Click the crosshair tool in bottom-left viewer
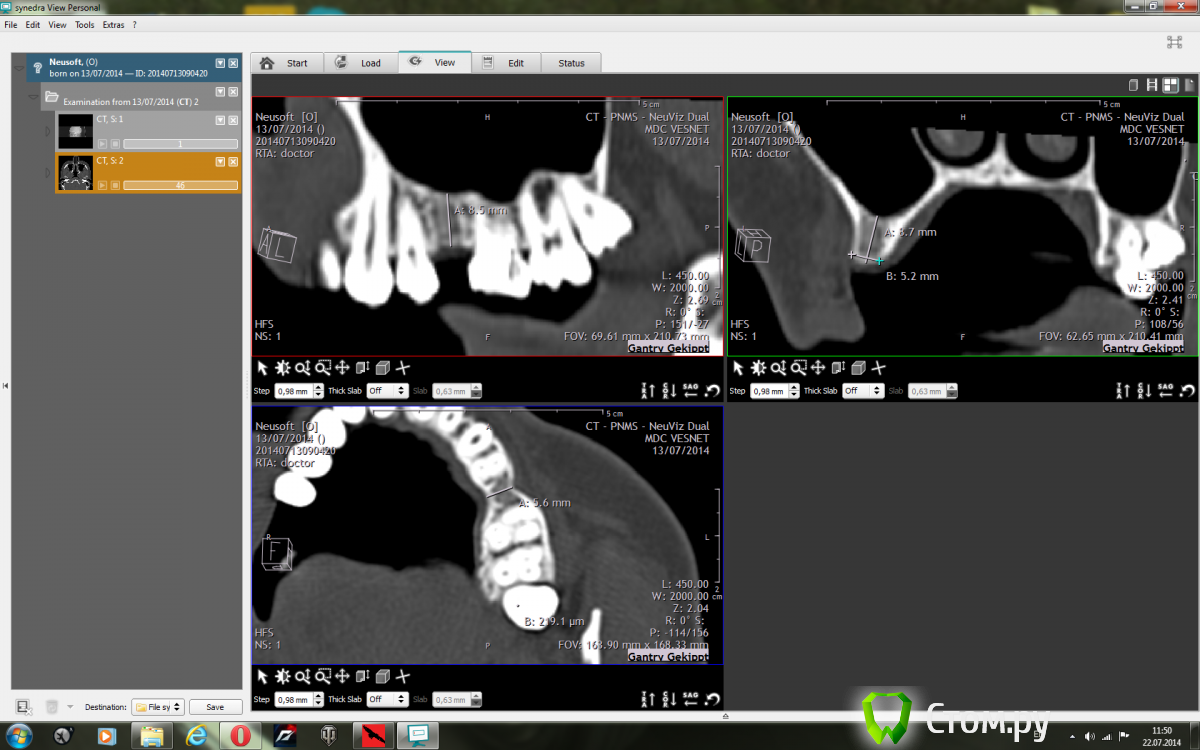This screenshot has width=1200, height=750. click(x=403, y=677)
